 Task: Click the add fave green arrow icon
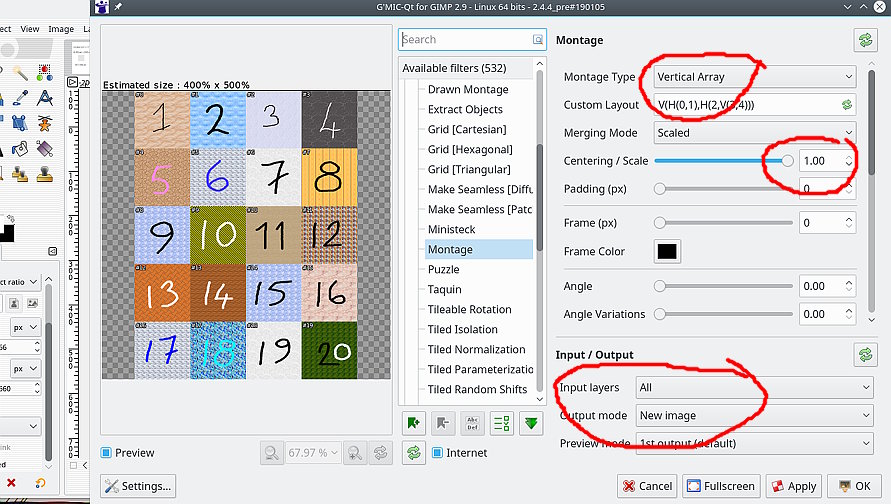click(413, 423)
